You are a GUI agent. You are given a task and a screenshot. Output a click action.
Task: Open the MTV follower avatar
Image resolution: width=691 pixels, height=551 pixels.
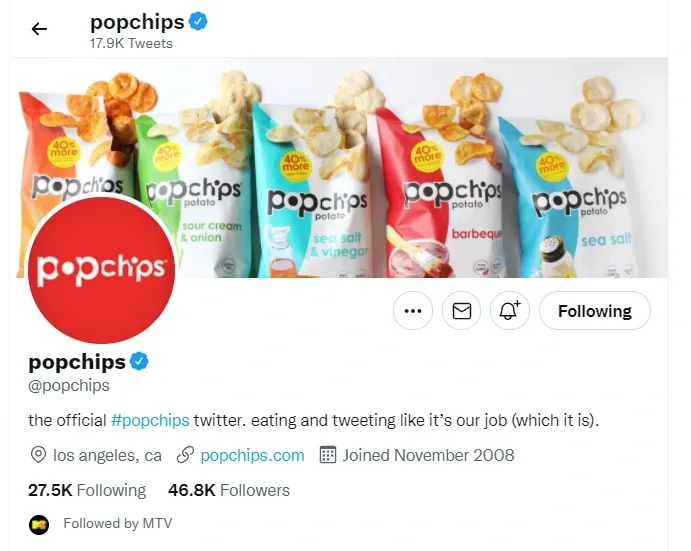[39, 525]
